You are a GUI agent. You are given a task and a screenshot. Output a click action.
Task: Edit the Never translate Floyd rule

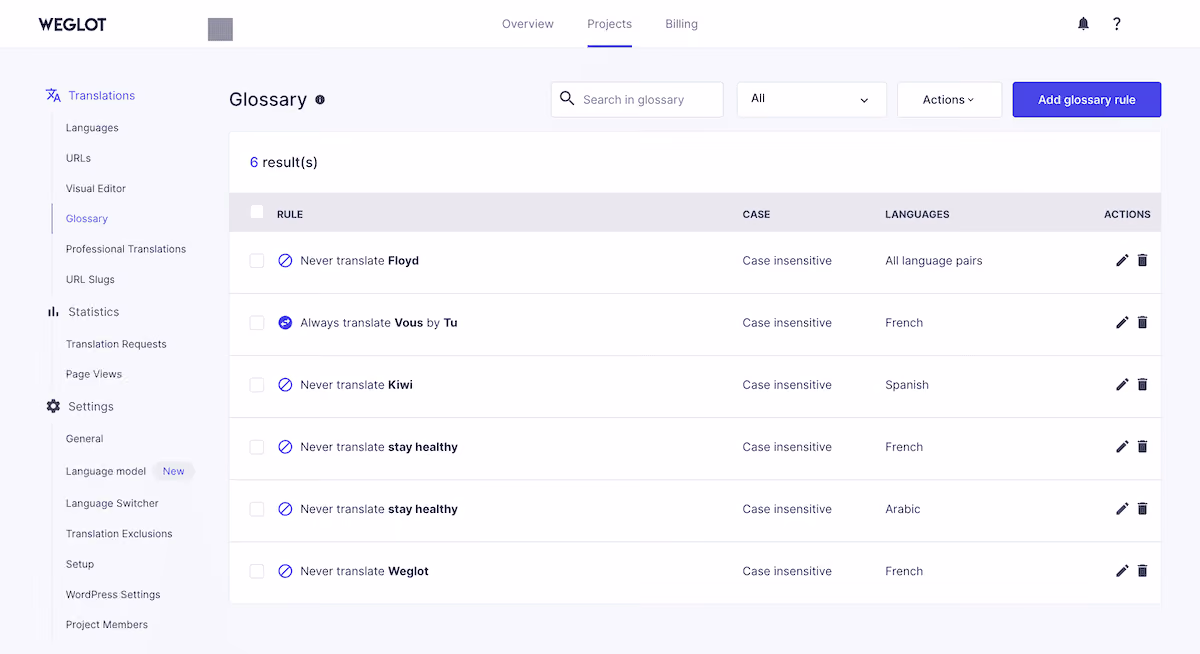pyautogui.click(x=1122, y=261)
